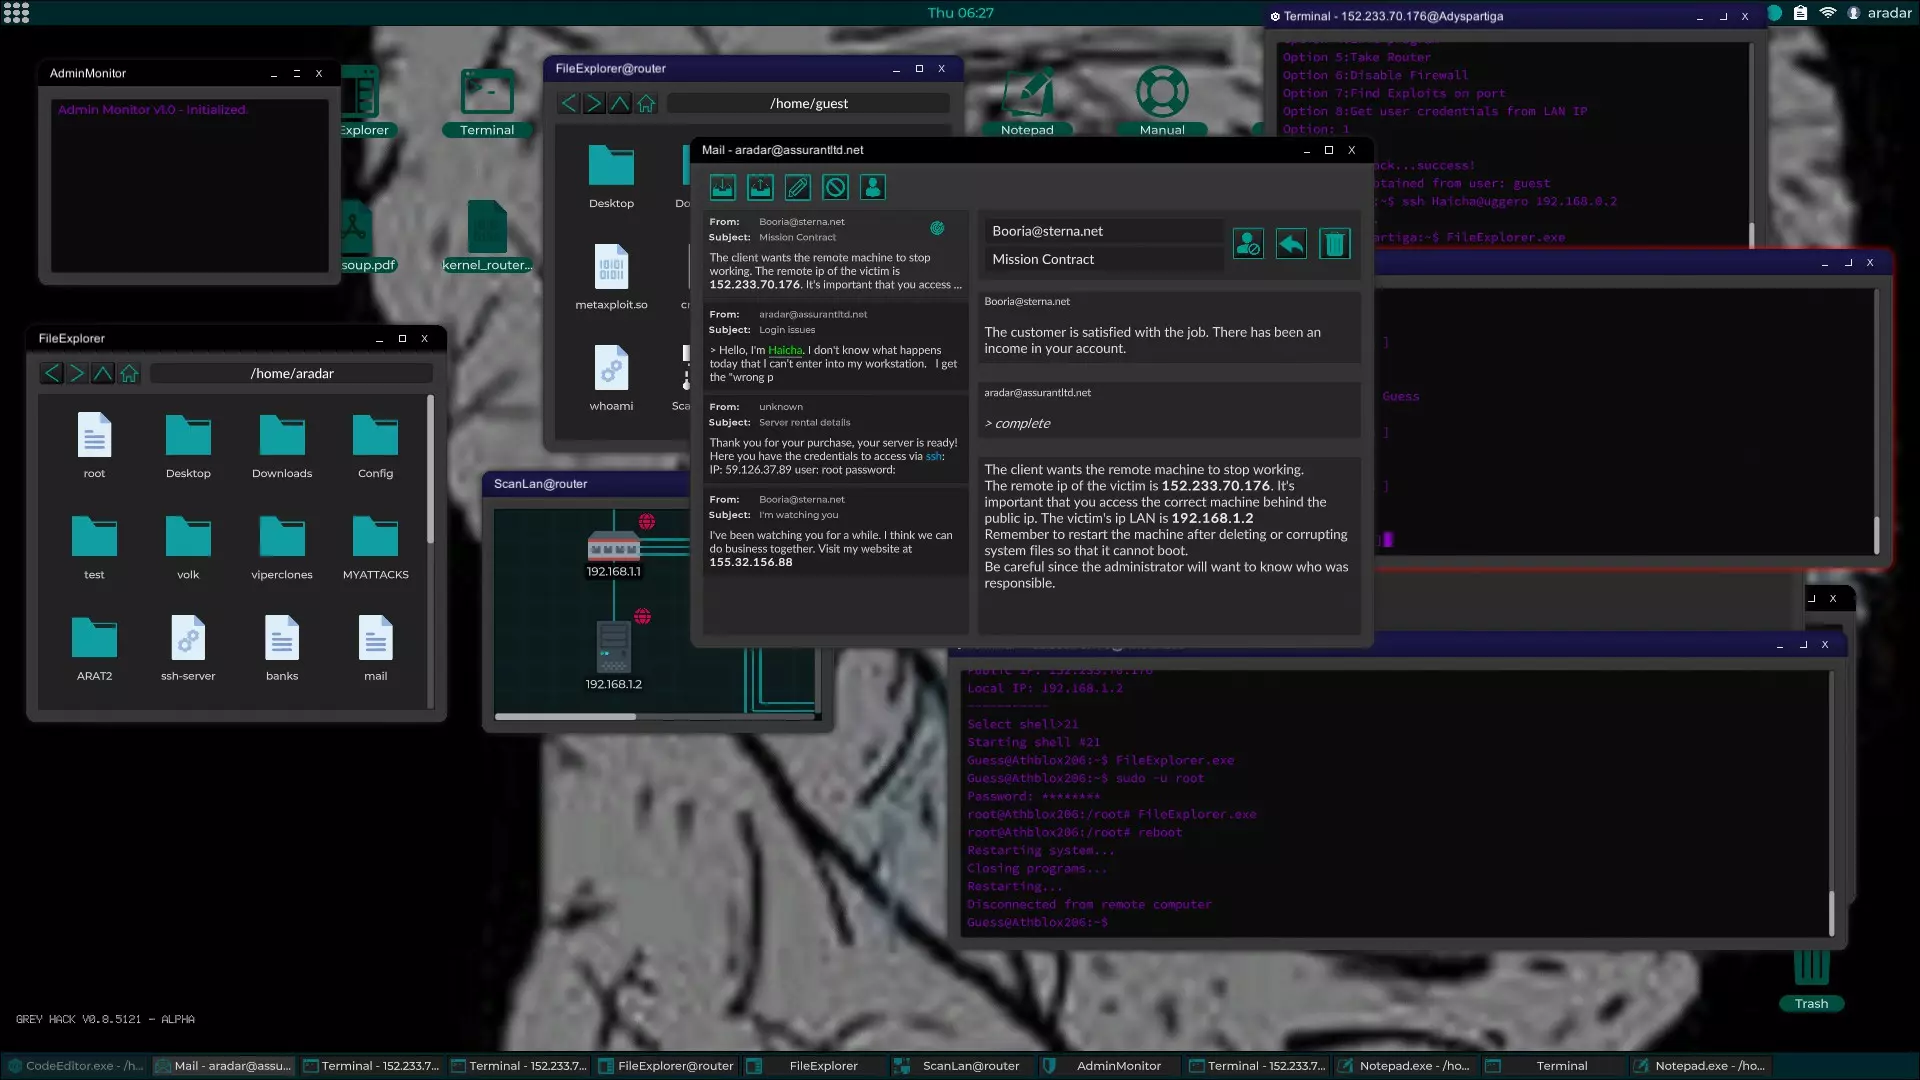Click the Haicha link in email preview

[785, 350]
